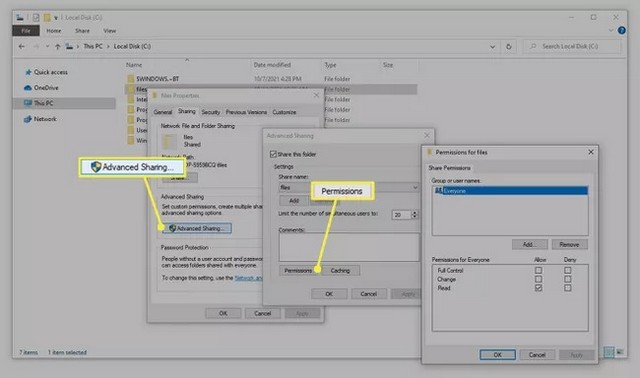Viewport: 640px width, 378px height.
Task: Click Caching button in Advanced Sharing
Action: 340,271
